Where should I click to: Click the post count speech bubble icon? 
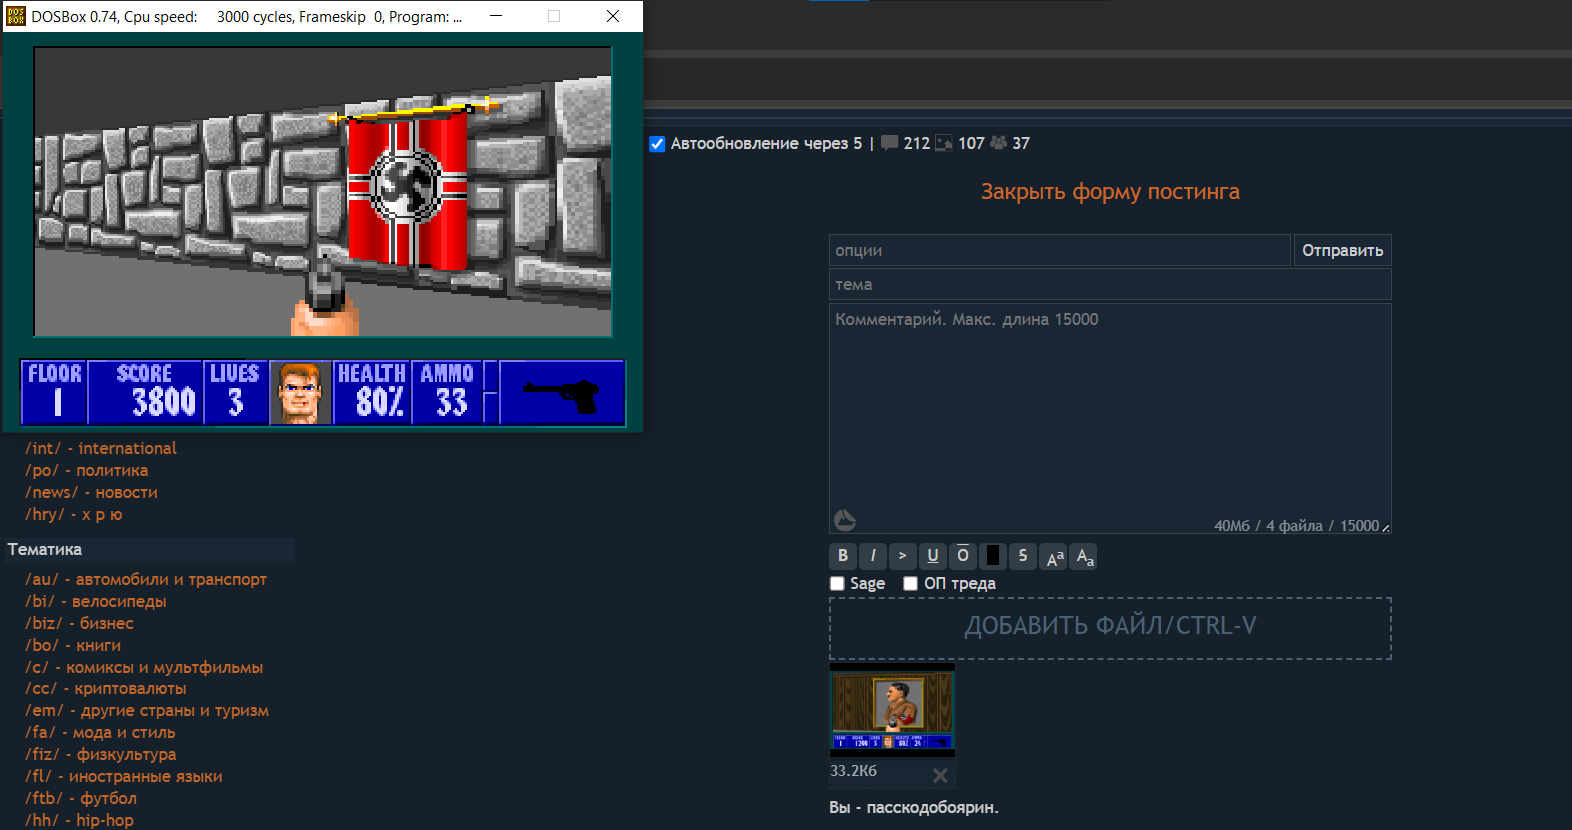point(889,143)
